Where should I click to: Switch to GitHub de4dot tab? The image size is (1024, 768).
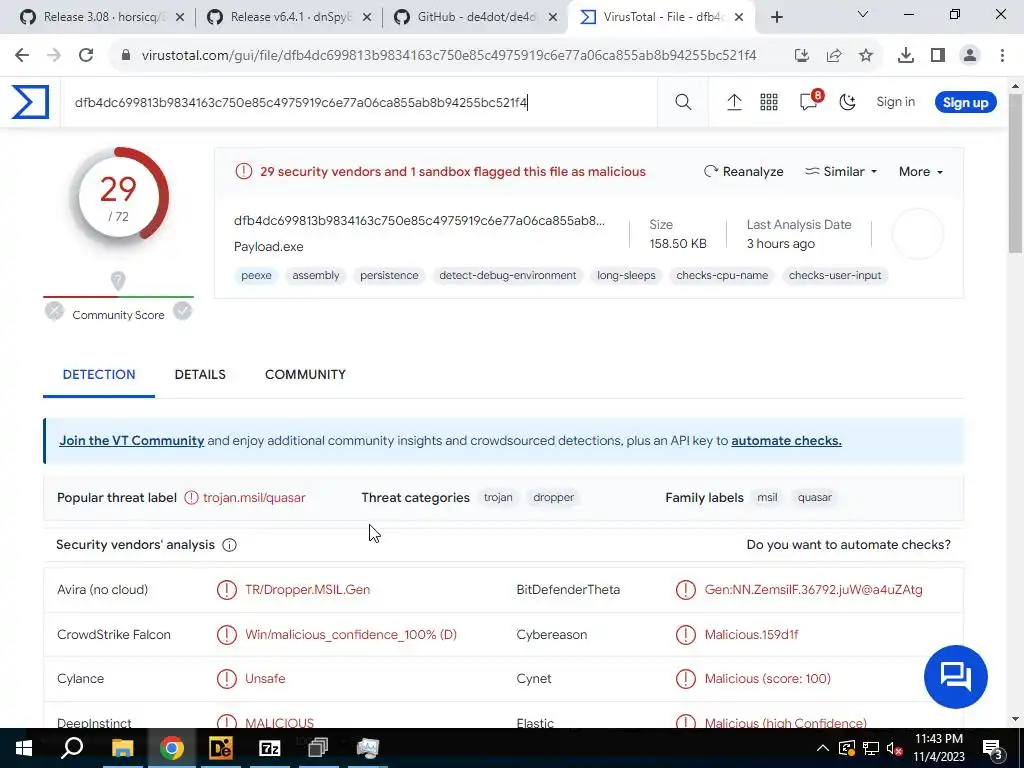click(x=475, y=17)
